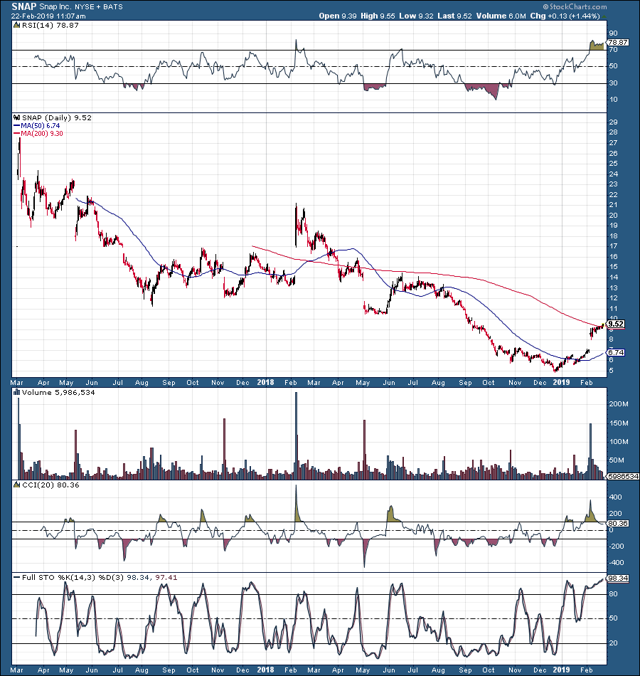
Task: Click the 'Volume 6.0M' header value
Action: pyautogui.click(x=501, y=16)
